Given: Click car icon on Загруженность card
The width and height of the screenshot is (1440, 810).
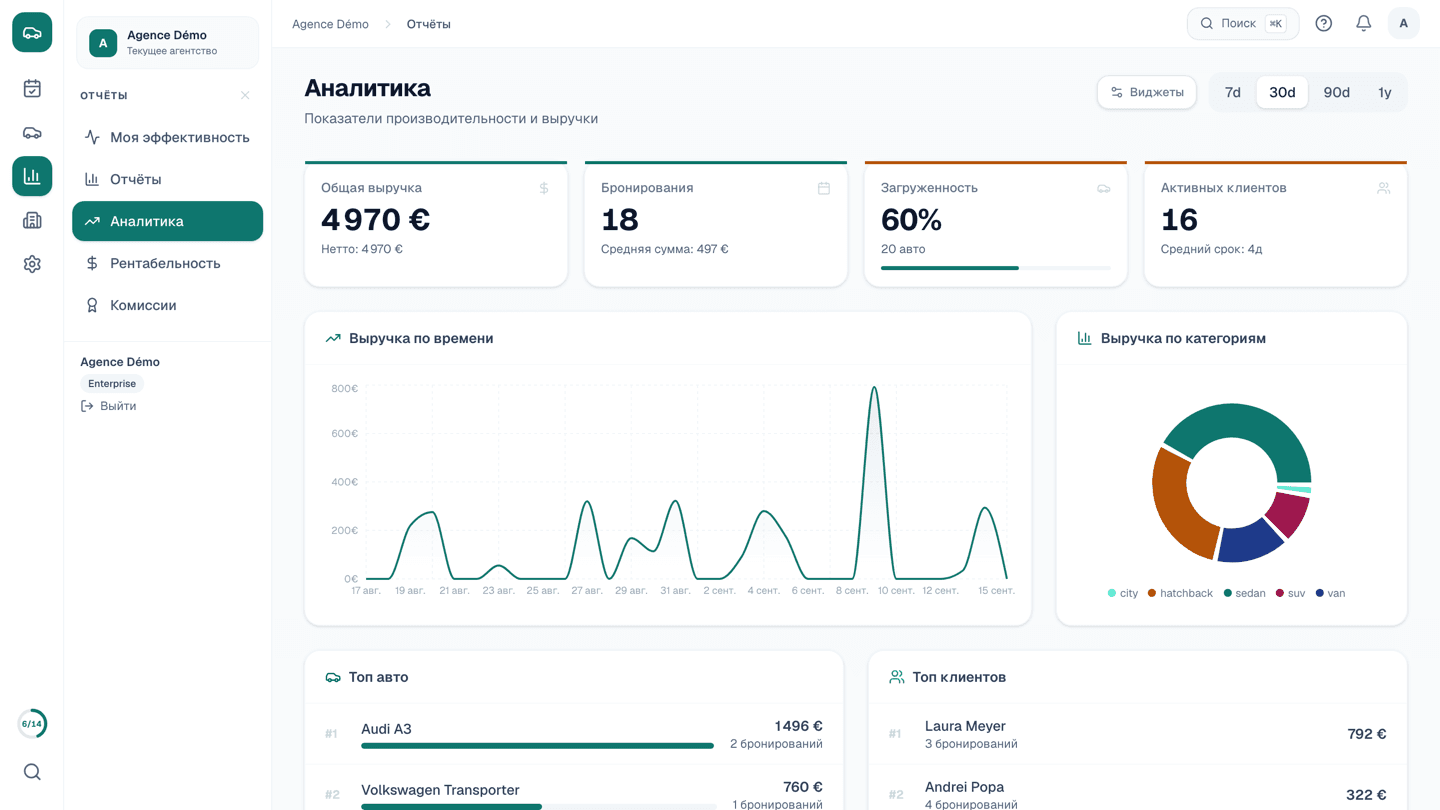Looking at the screenshot, I should [x=1104, y=188].
